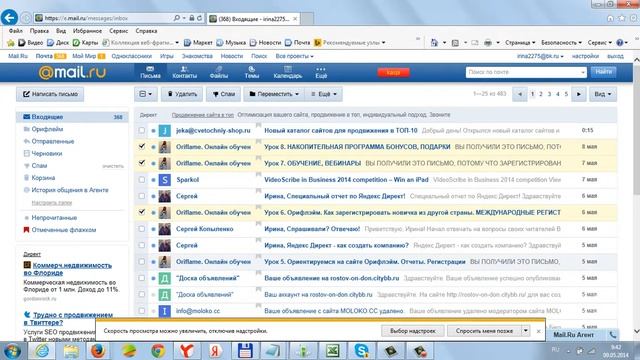Click the Удалить button
640x360 pixels.
pyautogui.click(x=182, y=94)
